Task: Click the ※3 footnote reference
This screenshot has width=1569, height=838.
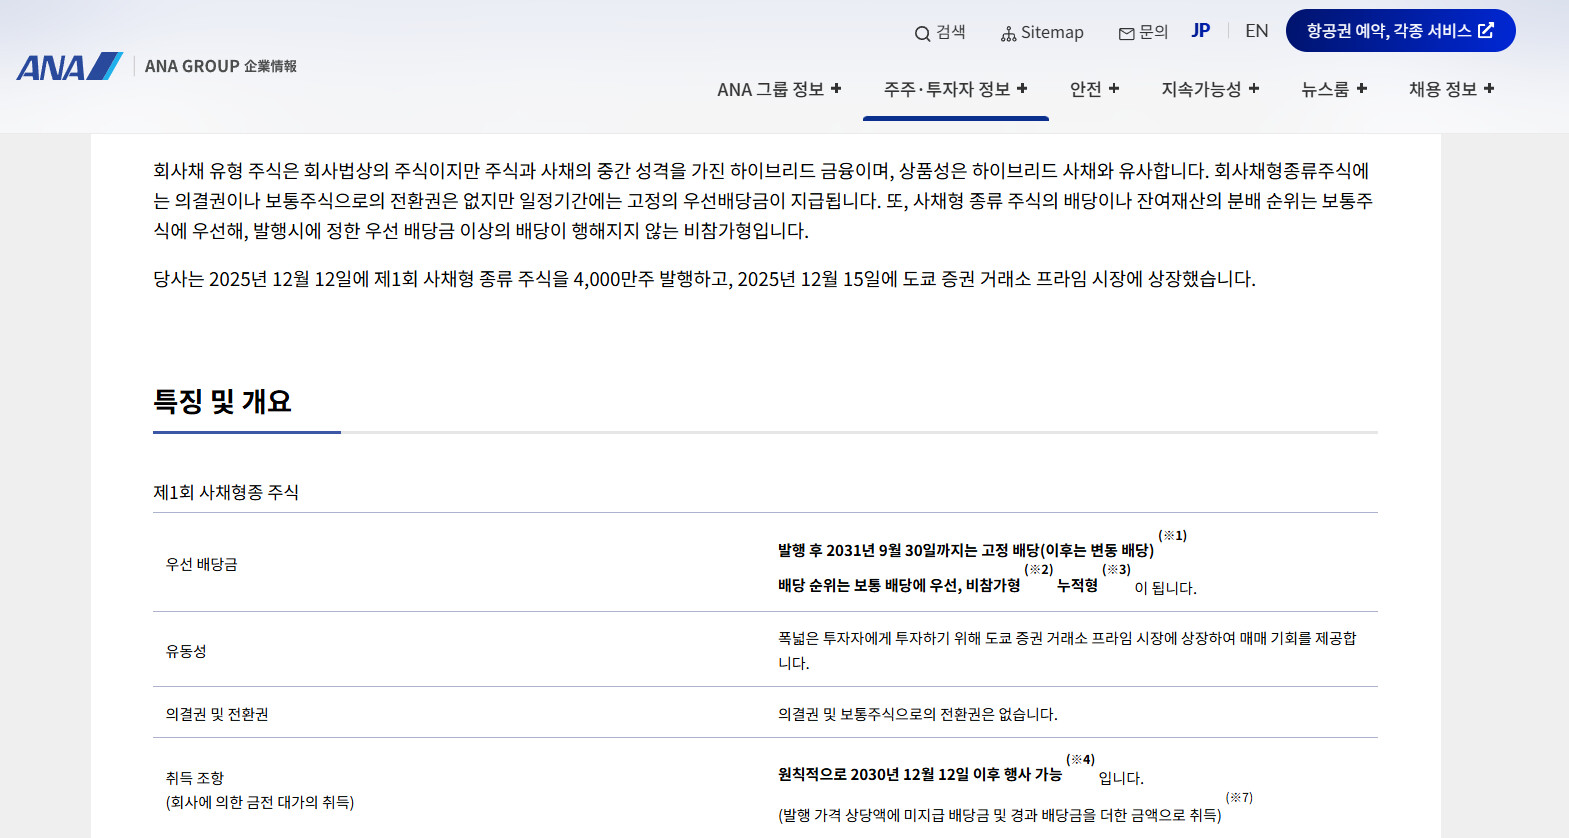Action: [1116, 569]
